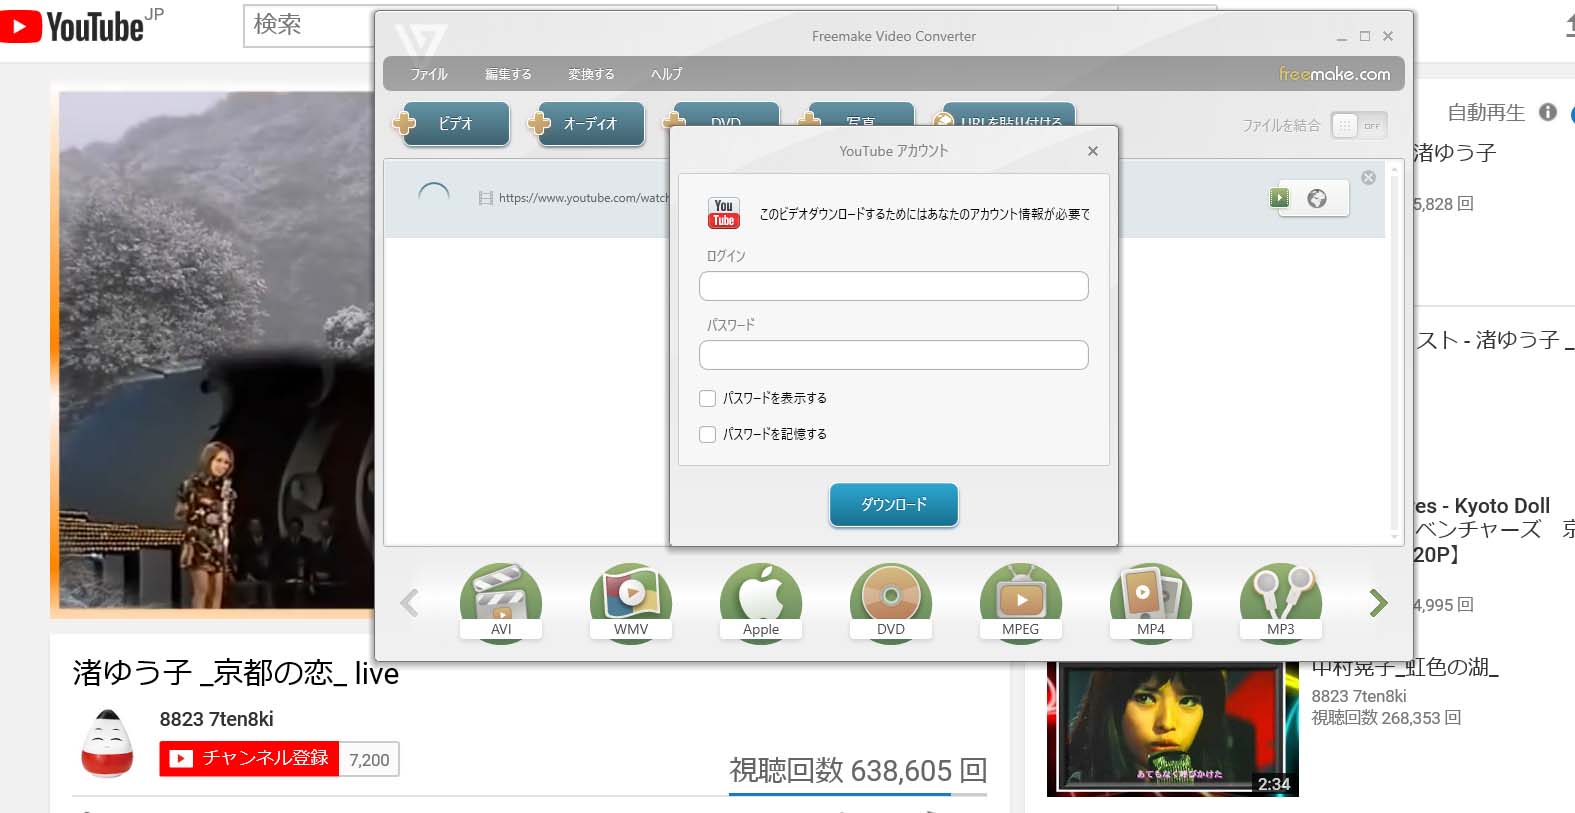
Task: Open the 中村晃子_虹色の湖_ video thumbnail
Action: [x=1172, y=729]
